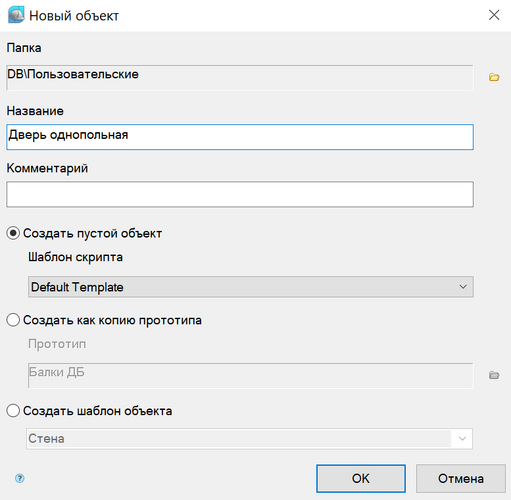Expand the Стена object template dropdown
The width and height of the screenshot is (511, 500).
[x=249, y=439]
